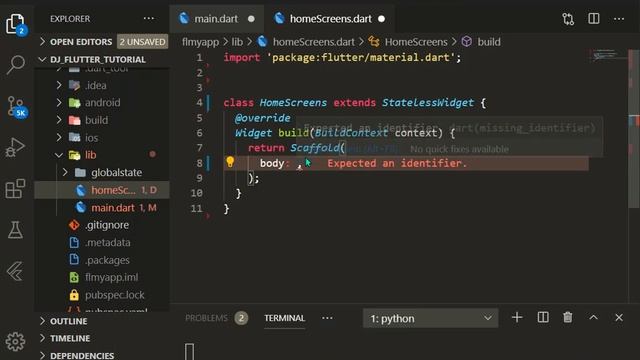Split the terminal panel
640x360 pixels.
543,317
